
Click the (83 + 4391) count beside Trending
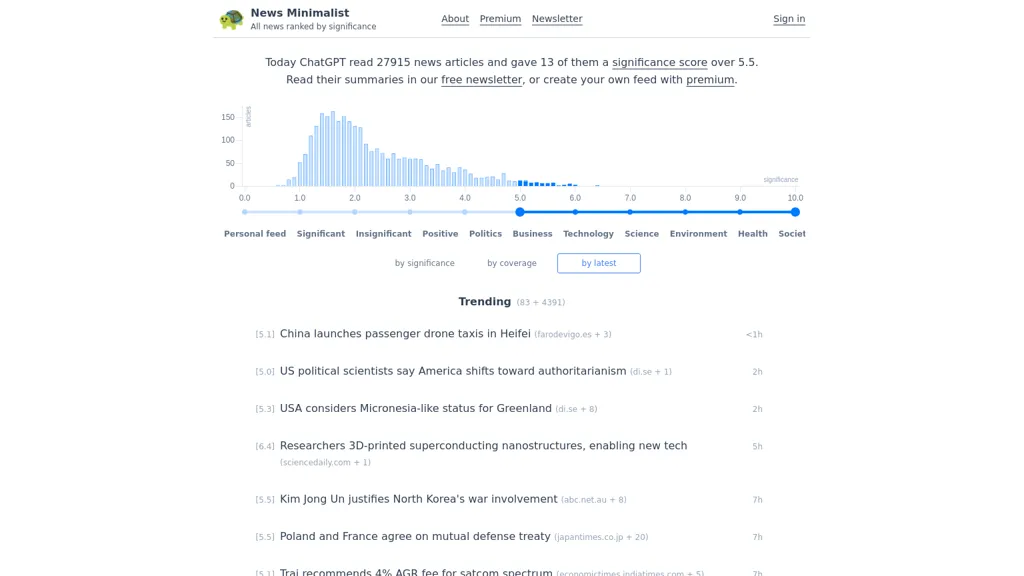tap(541, 302)
